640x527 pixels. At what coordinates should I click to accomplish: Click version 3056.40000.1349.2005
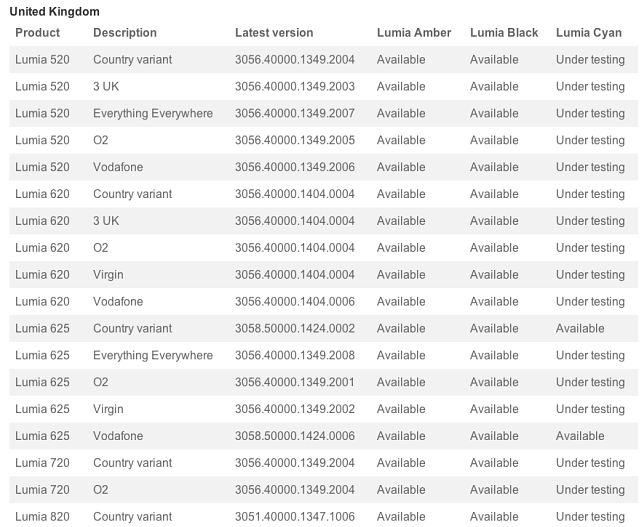(x=295, y=140)
